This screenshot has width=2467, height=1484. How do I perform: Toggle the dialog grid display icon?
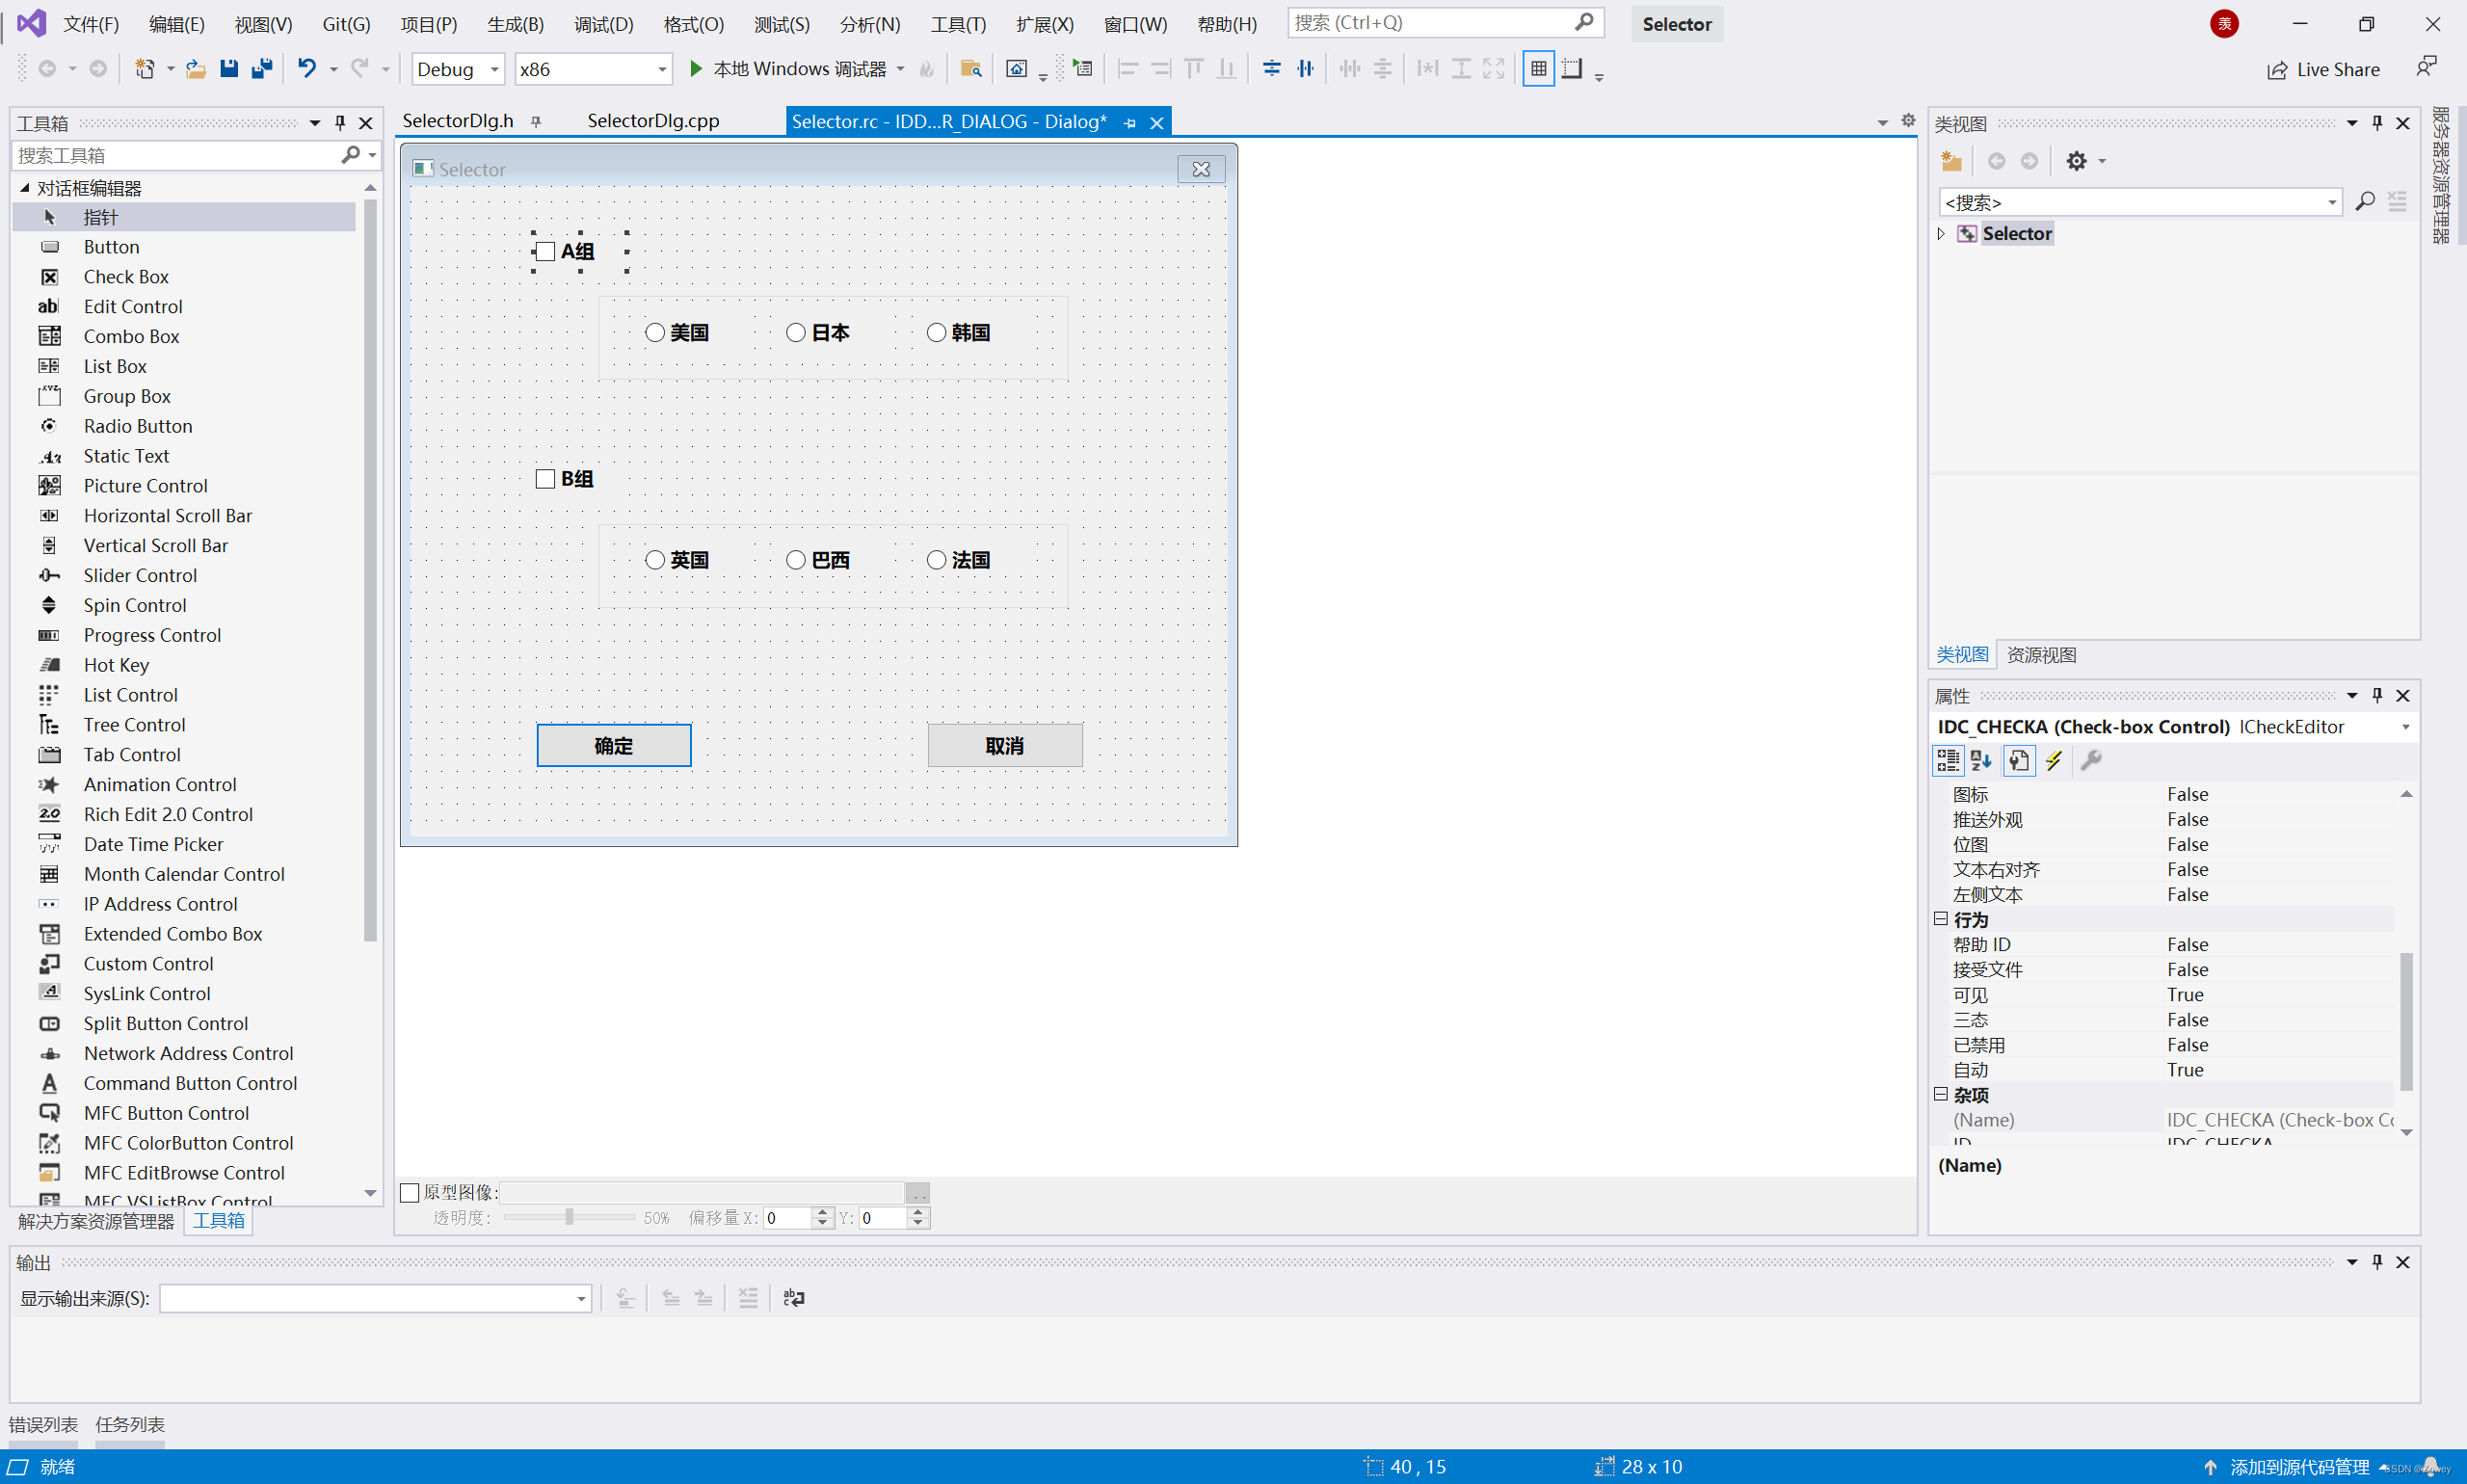(1538, 69)
